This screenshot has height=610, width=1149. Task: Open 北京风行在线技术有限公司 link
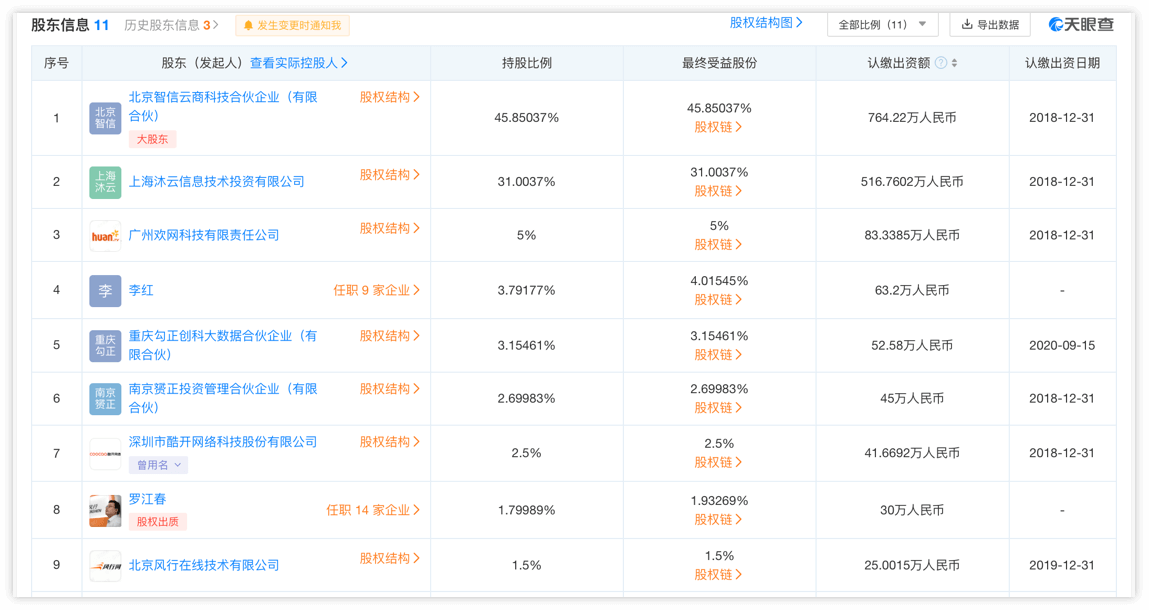tap(204, 565)
